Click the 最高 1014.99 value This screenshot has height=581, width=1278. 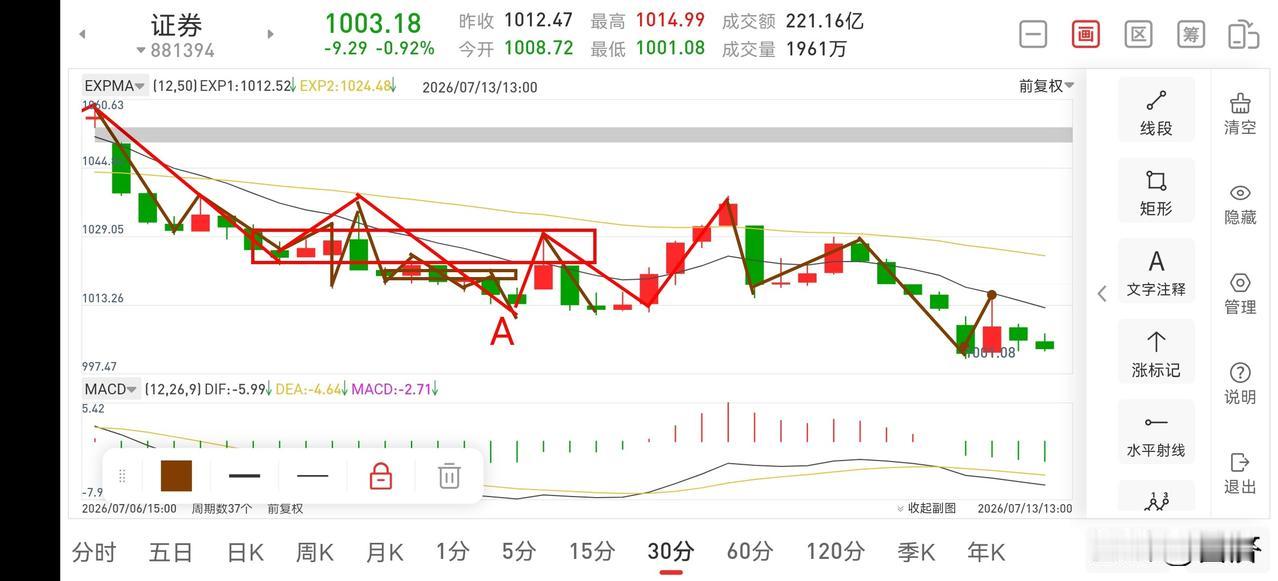click(x=647, y=21)
